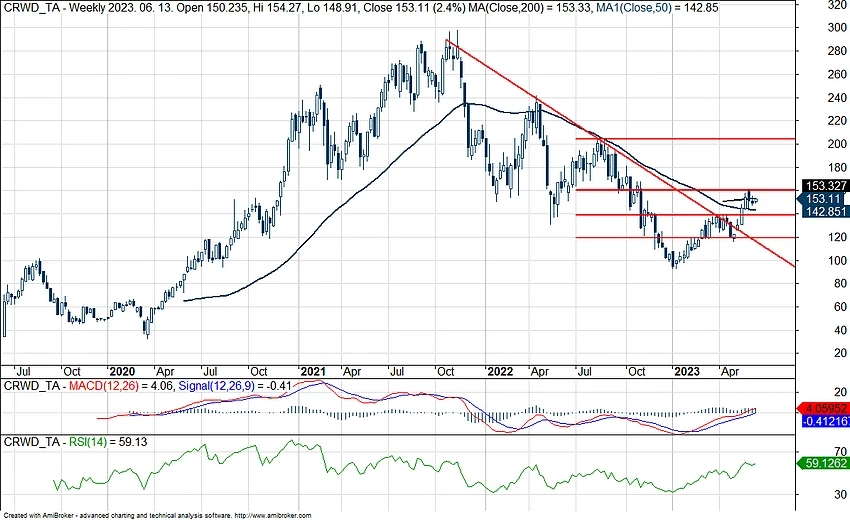Click the black 153.327 price tag

pyautogui.click(x=826, y=186)
